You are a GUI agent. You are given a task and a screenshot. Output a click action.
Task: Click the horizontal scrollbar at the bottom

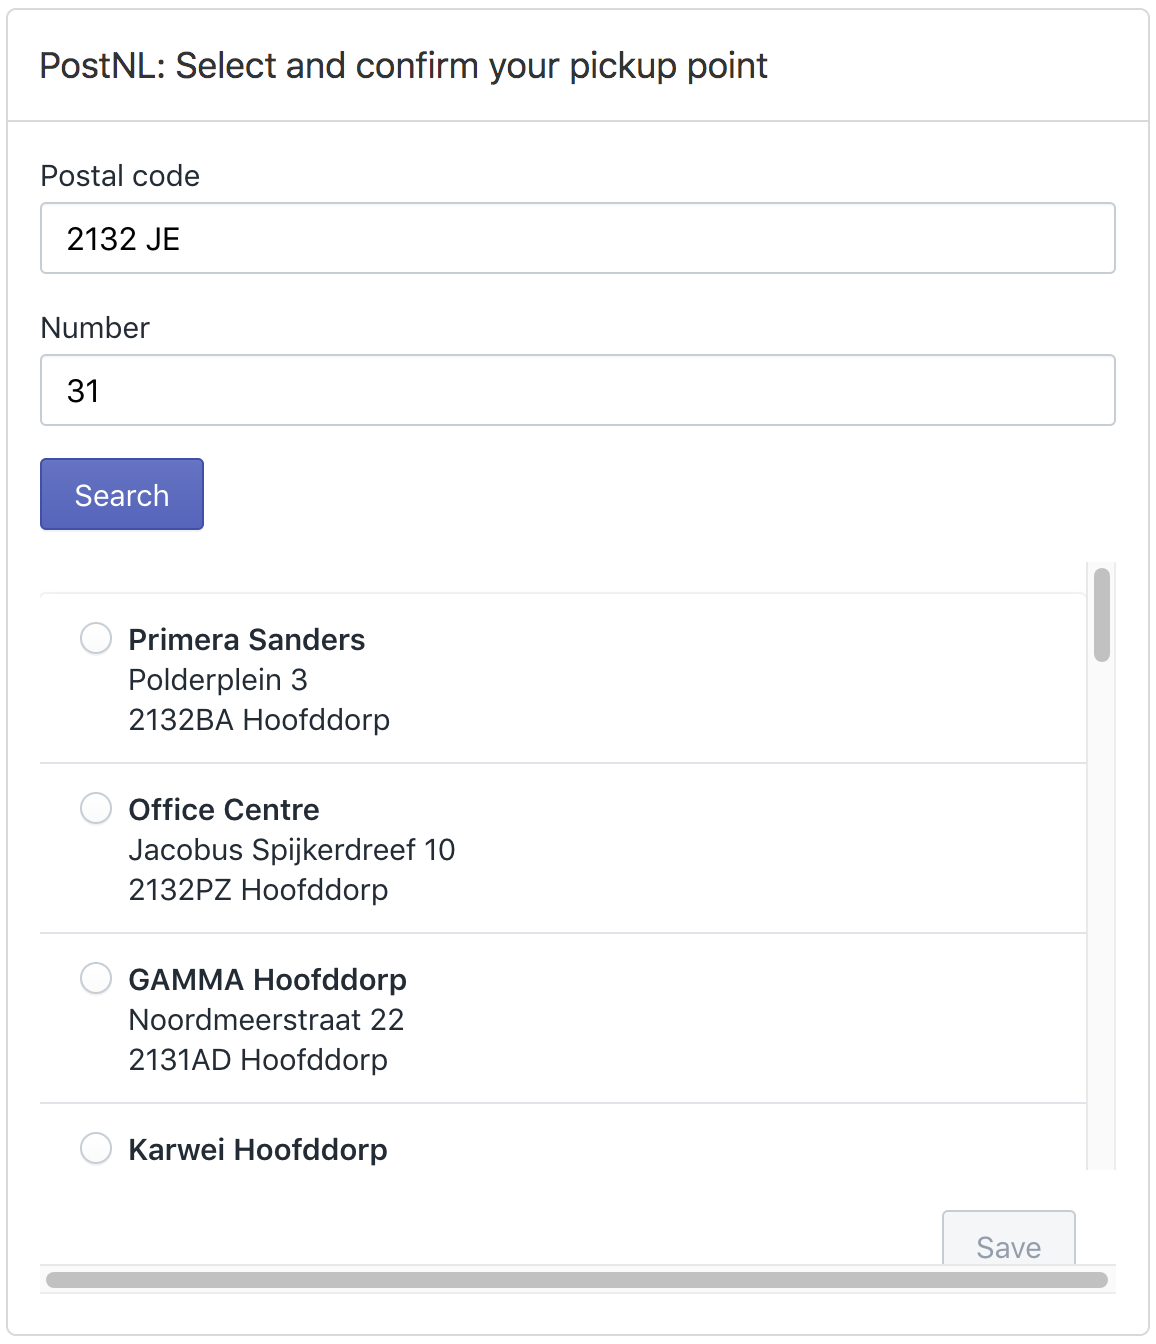(577, 1280)
